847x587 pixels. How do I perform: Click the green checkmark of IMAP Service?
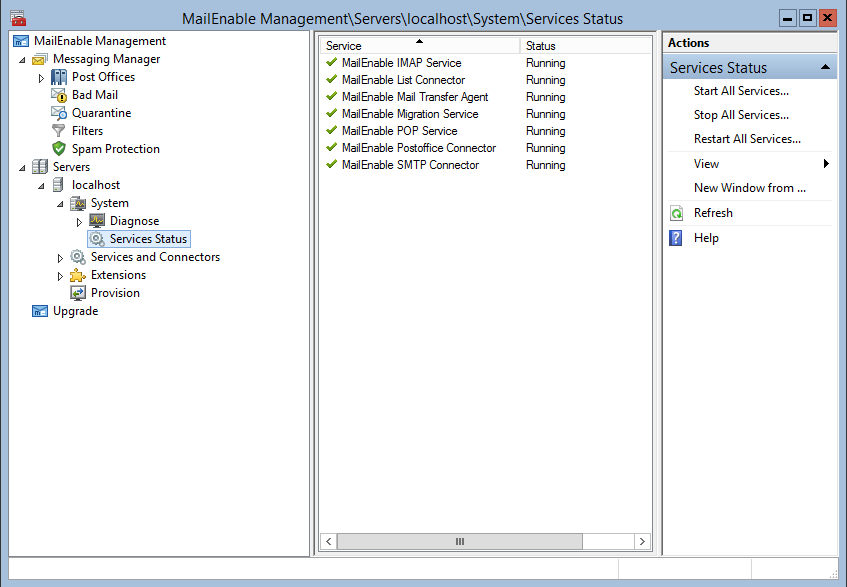[x=332, y=63]
